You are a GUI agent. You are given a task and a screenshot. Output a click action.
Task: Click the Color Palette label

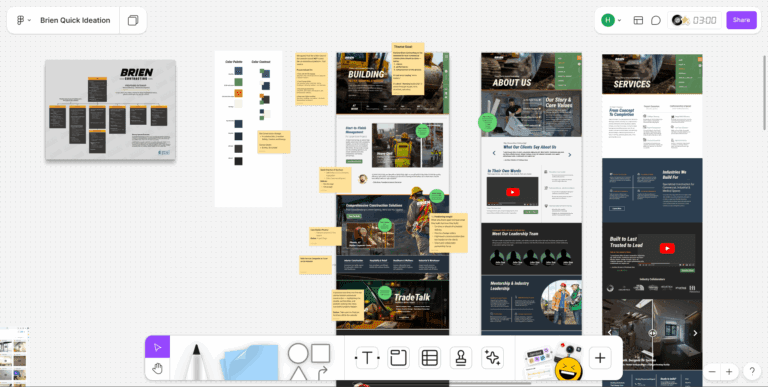coord(234,62)
